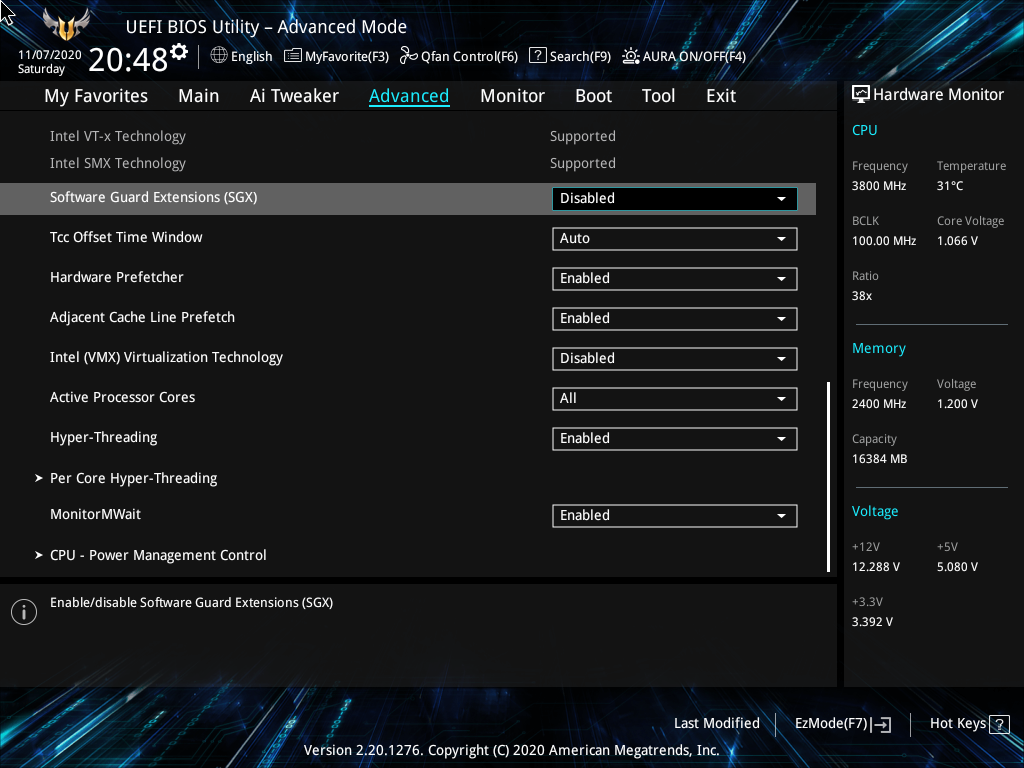Click the 38x ratio value
Screen dimensions: 1024x768
[x=862, y=296]
